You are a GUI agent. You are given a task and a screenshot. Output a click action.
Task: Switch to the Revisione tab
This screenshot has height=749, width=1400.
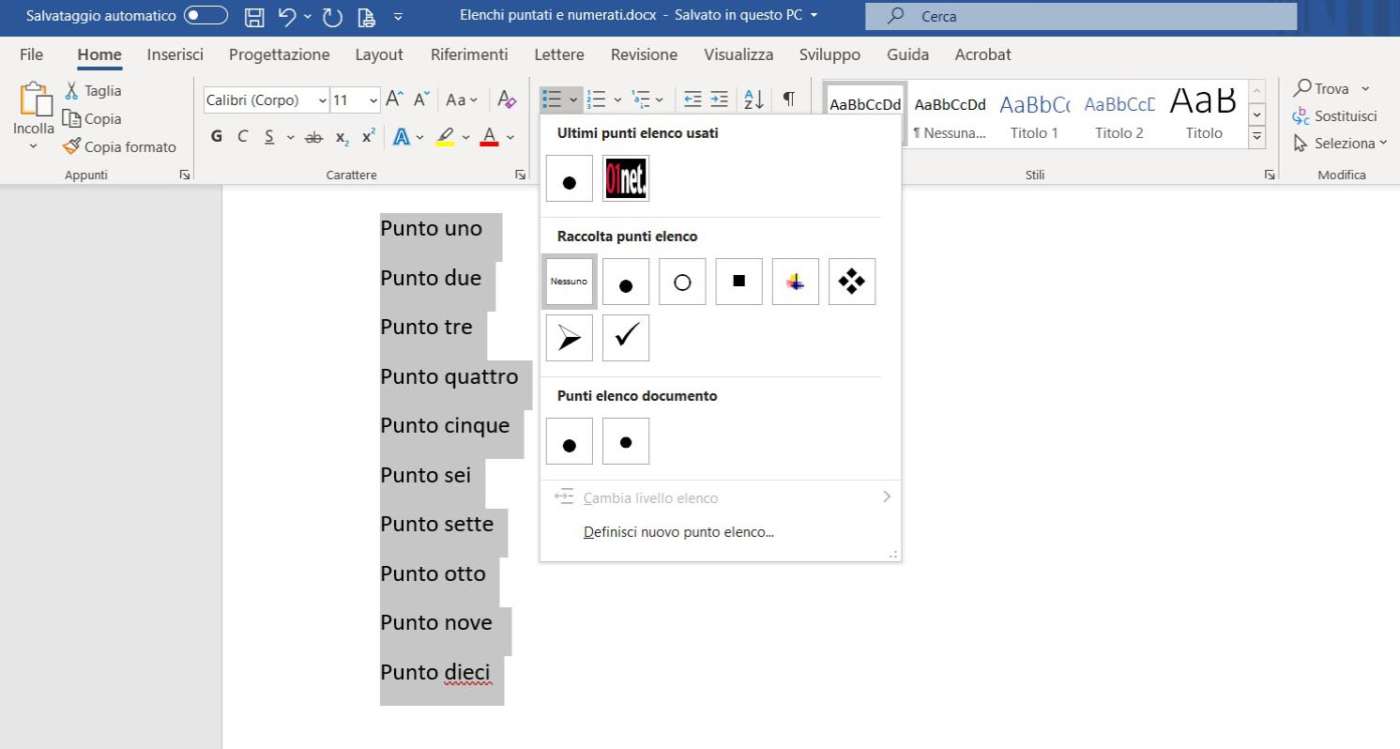tap(644, 55)
